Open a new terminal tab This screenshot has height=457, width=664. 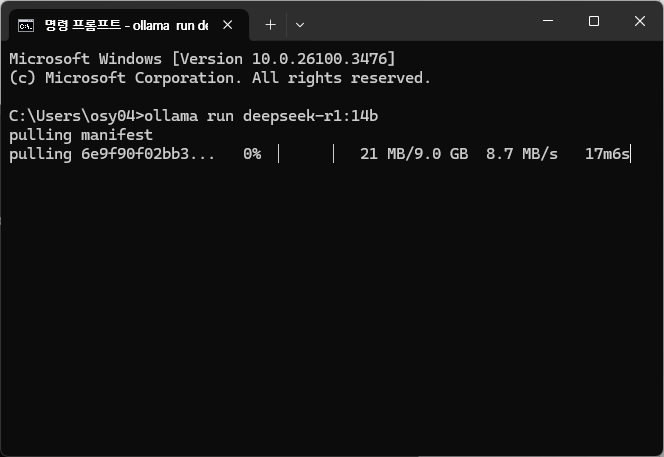click(x=270, y=24)
